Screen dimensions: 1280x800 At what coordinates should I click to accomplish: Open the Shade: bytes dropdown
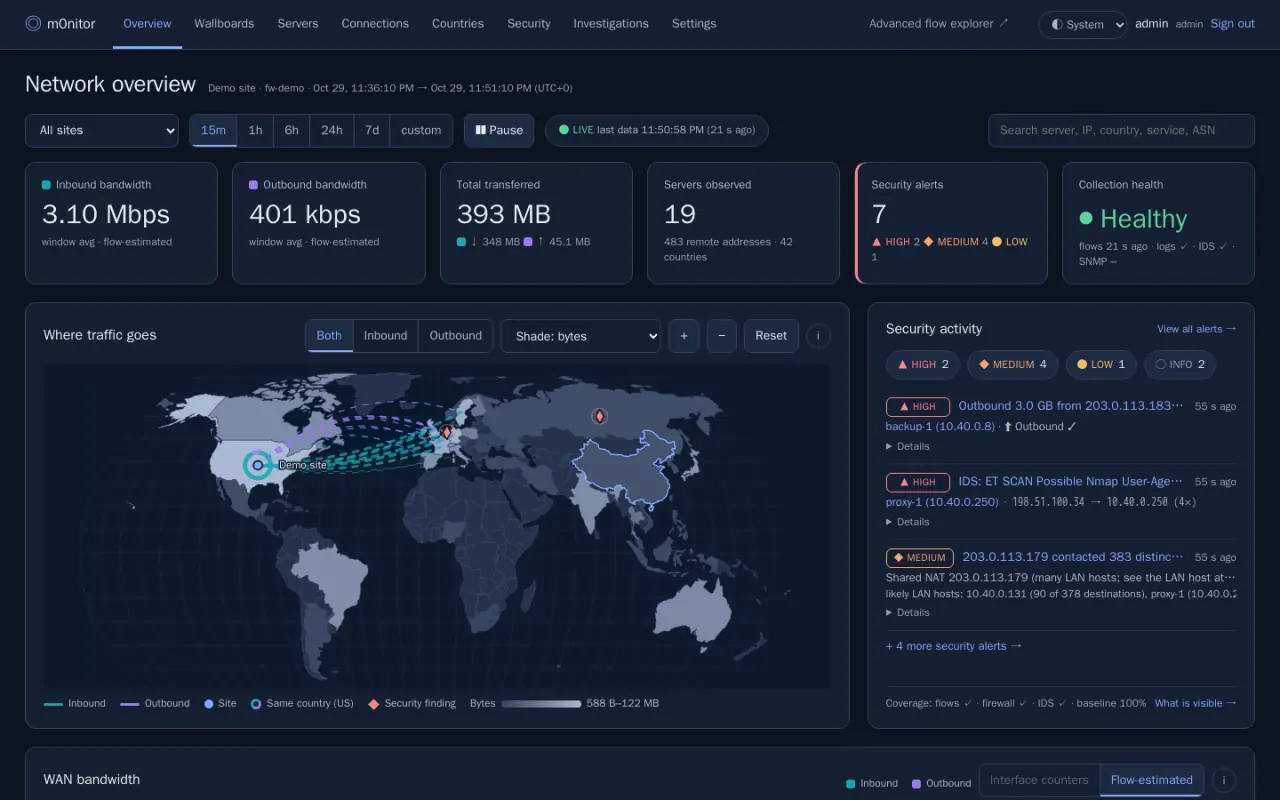[x=581, y=336]
